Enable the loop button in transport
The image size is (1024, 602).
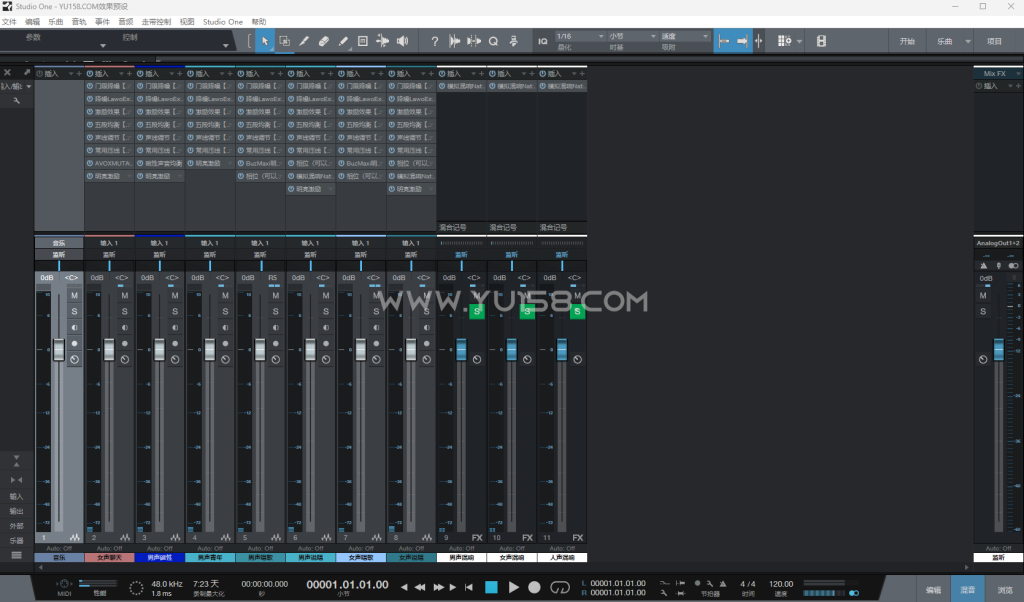click(x=561, y=587)
